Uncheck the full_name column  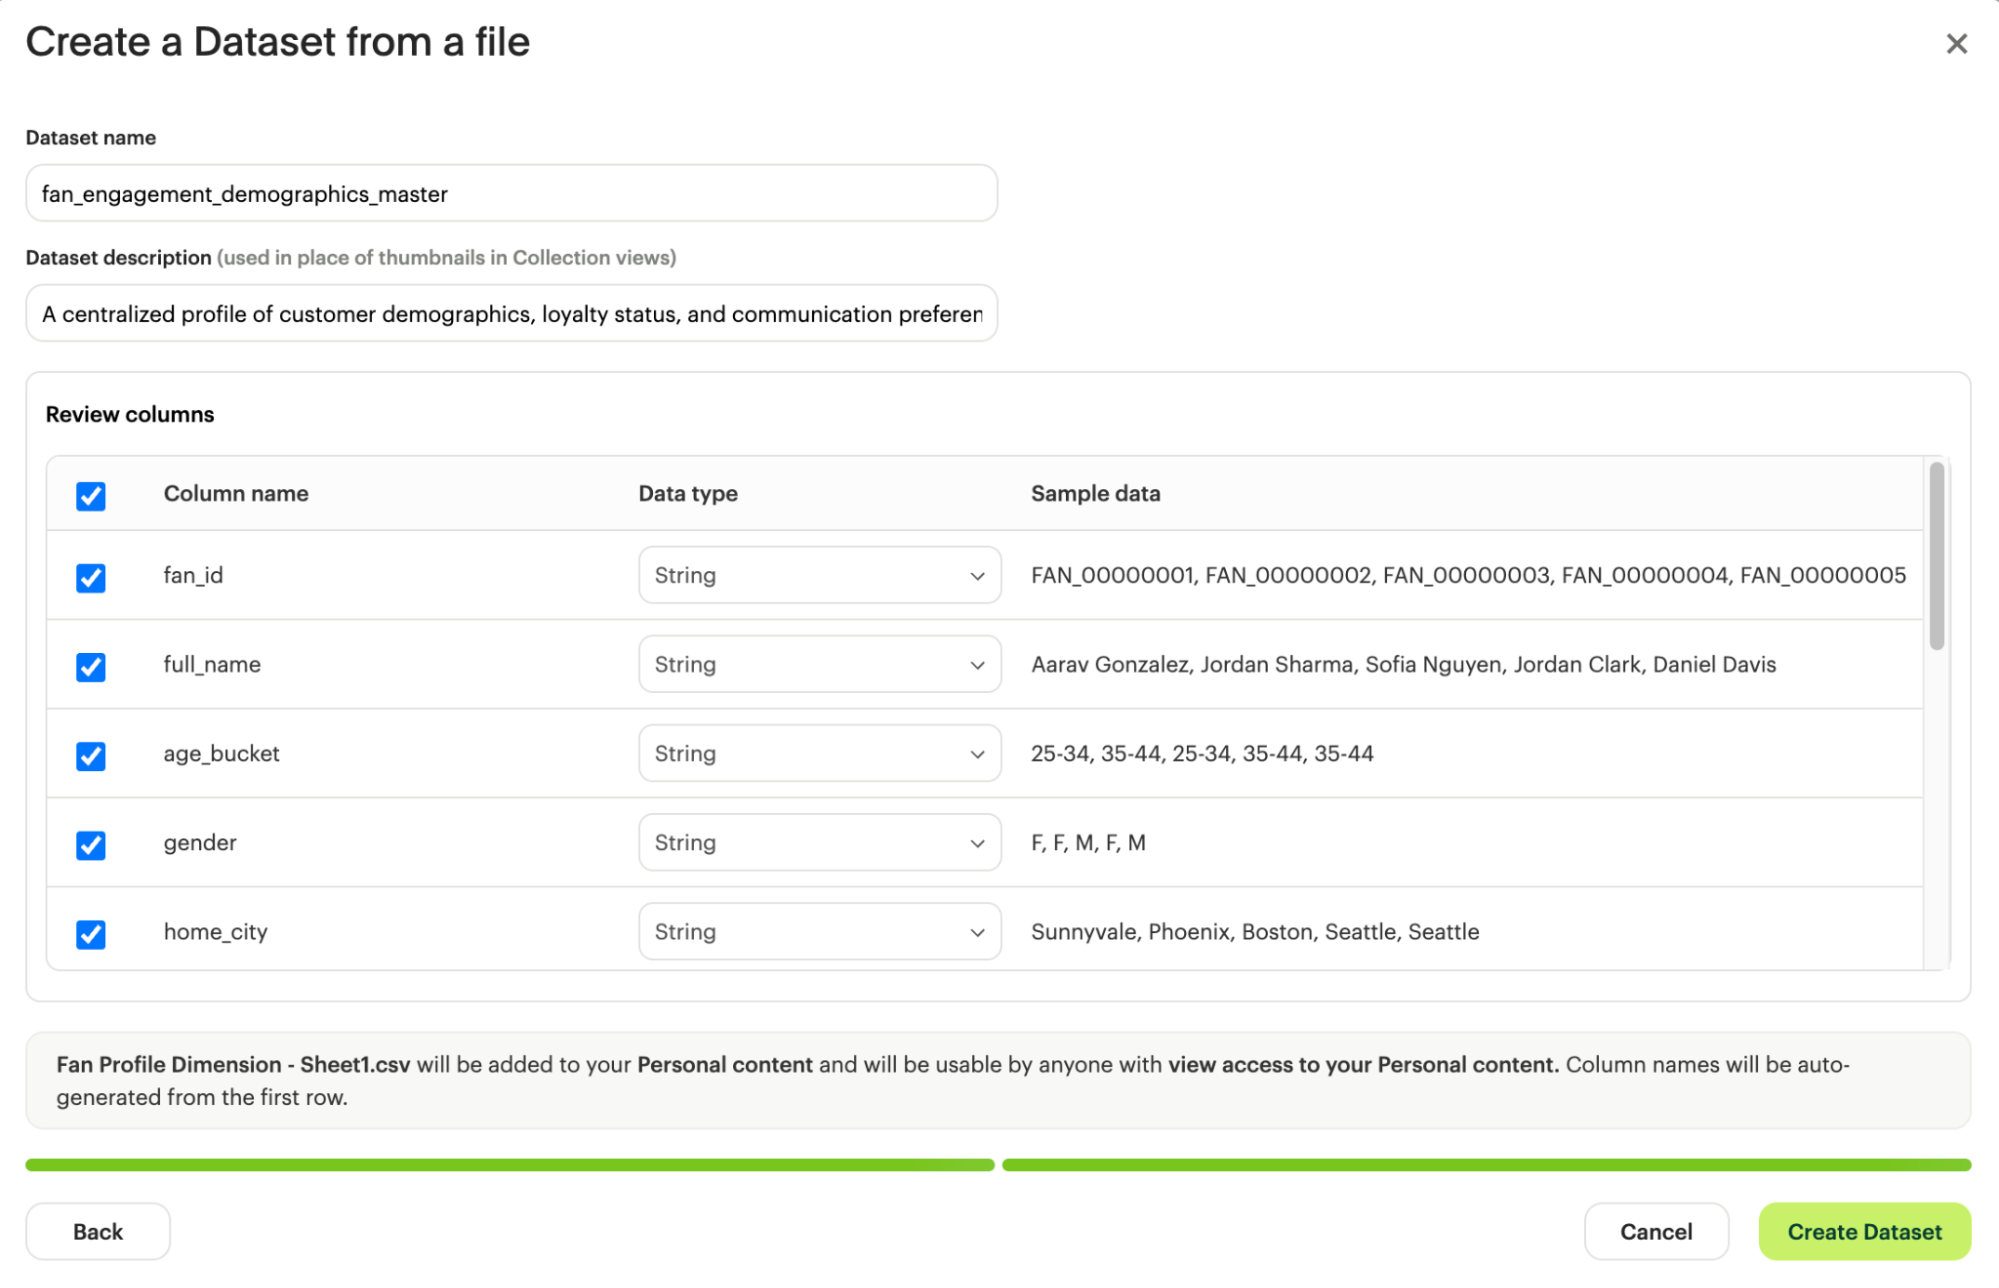91,667
